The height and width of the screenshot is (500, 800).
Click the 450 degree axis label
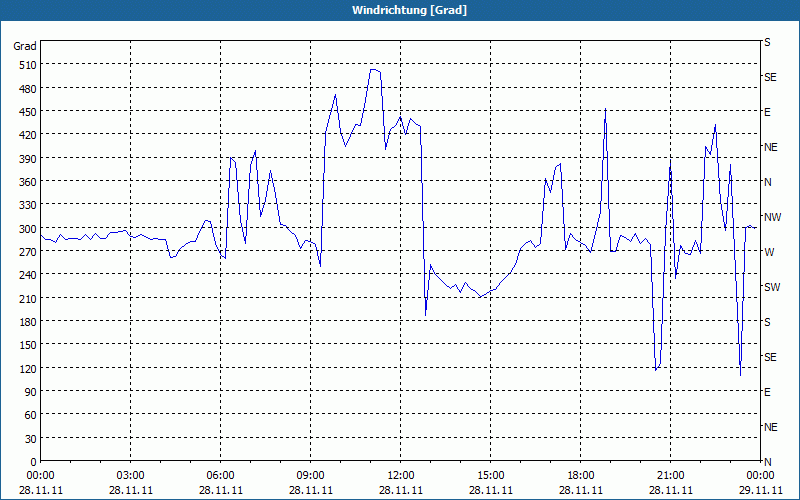pos(28,112)
